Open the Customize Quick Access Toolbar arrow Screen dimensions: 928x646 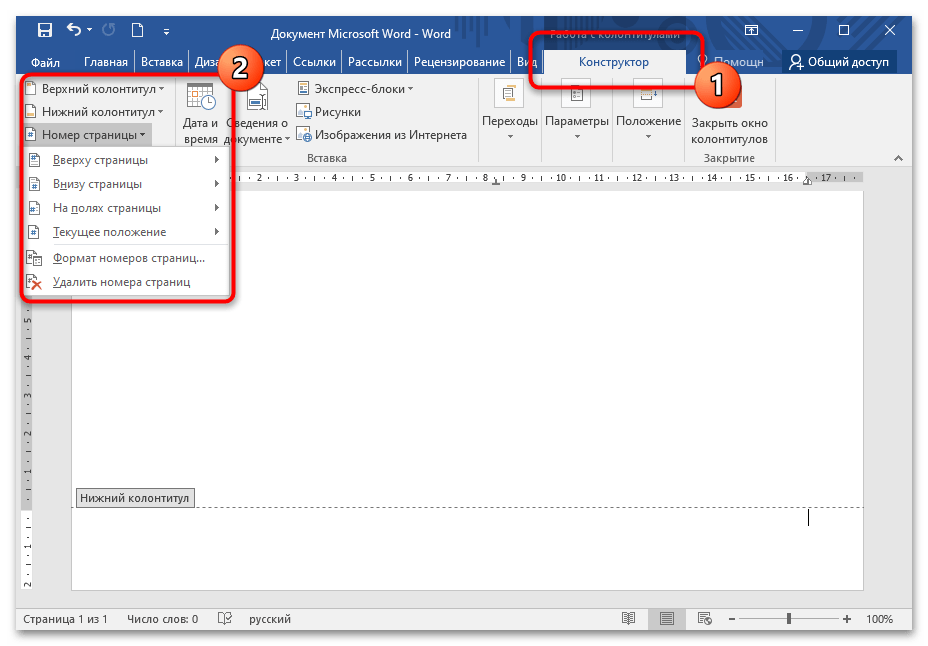[x=166, y=32]
